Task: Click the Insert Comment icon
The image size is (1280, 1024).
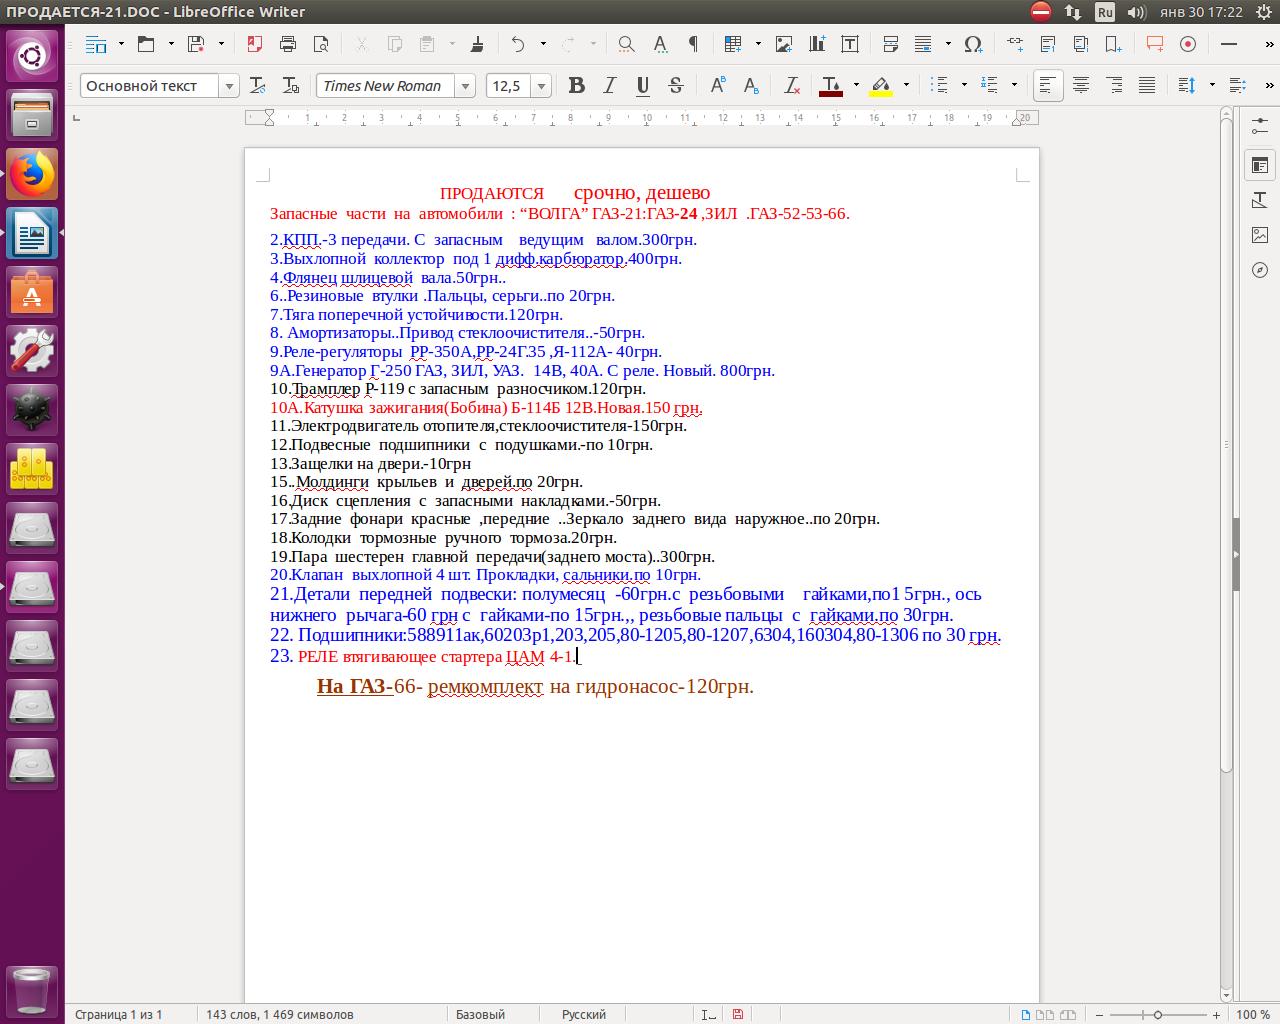Action: (x=1155, y=44)
